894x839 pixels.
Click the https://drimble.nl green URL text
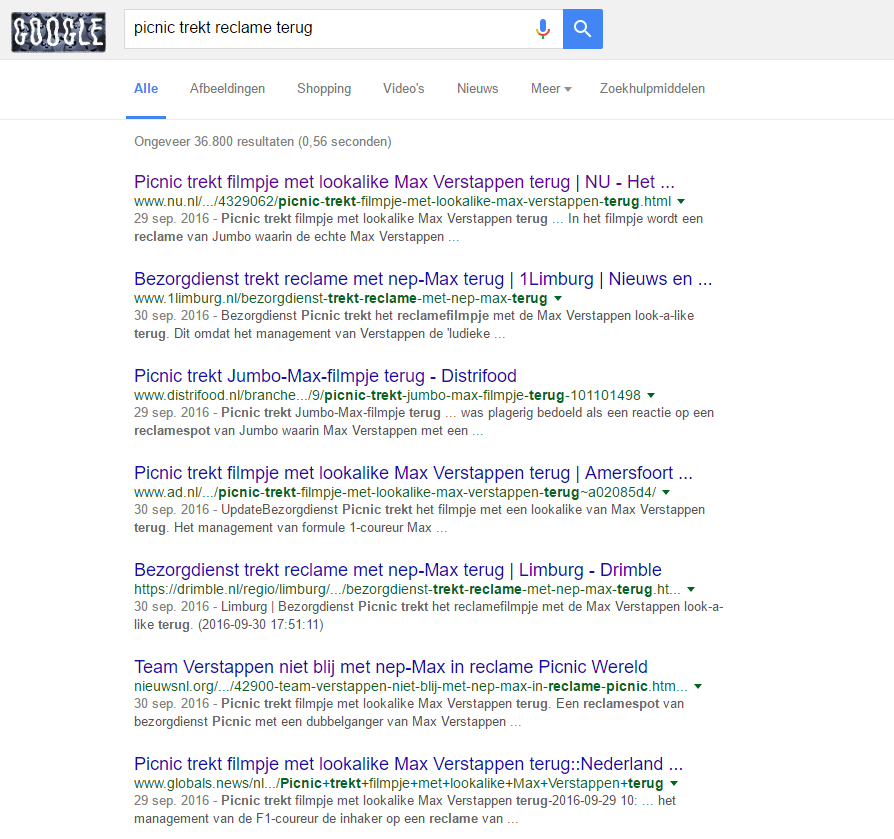407,589
